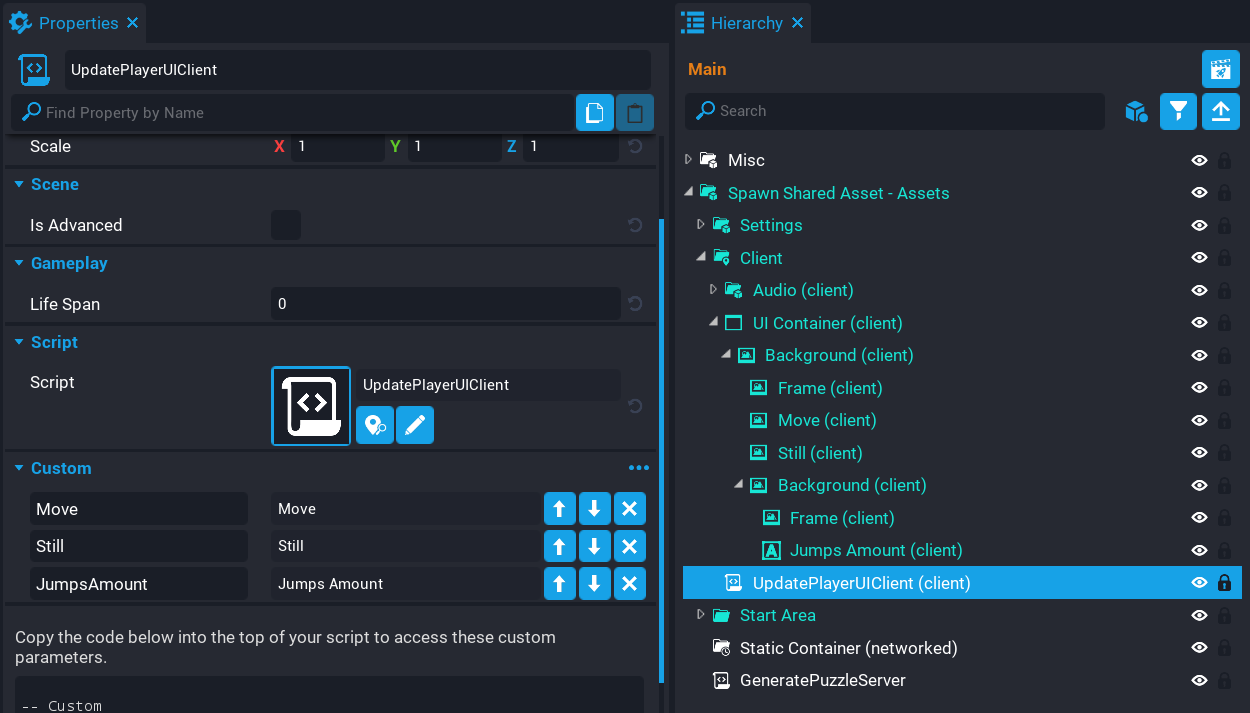This screenshot has height=713, width=1250.
Task: Toggle lock on UpdatePlayerUIClient row
Action: tap(1224, 583)
